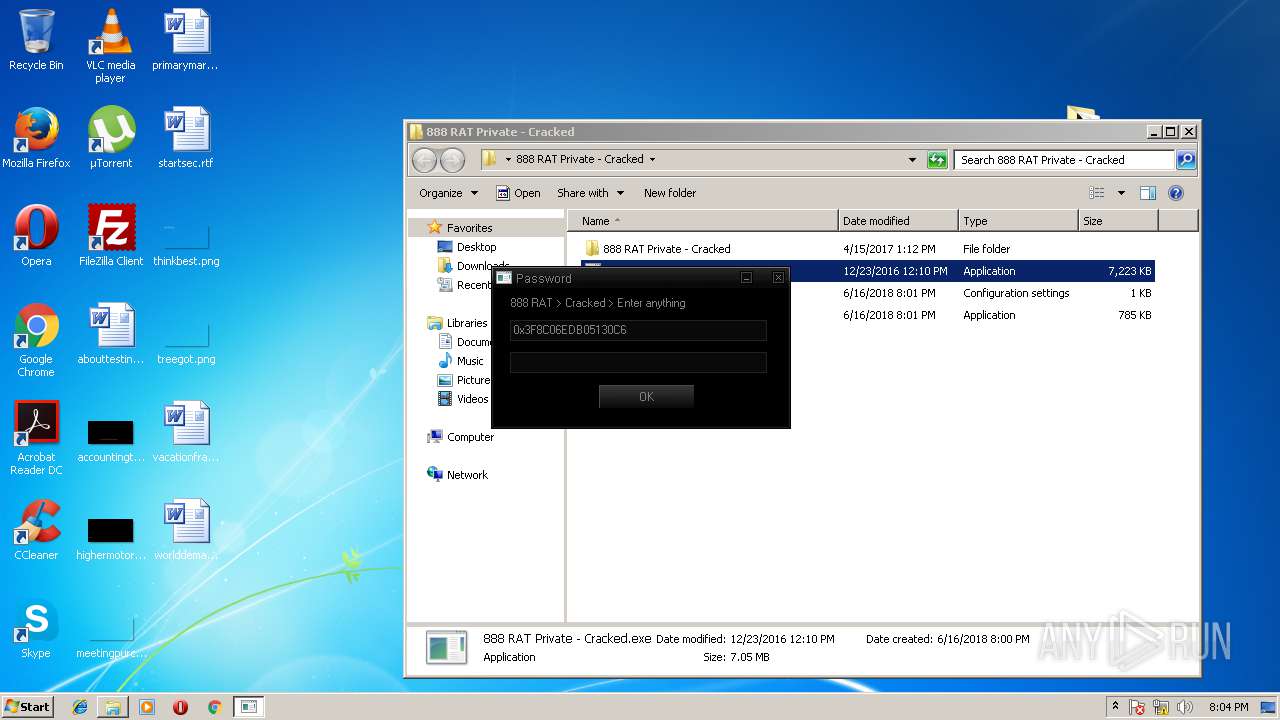Click Opera icon in taskbar
This screenshot has height=720, width=1280.
click(180, 707)
